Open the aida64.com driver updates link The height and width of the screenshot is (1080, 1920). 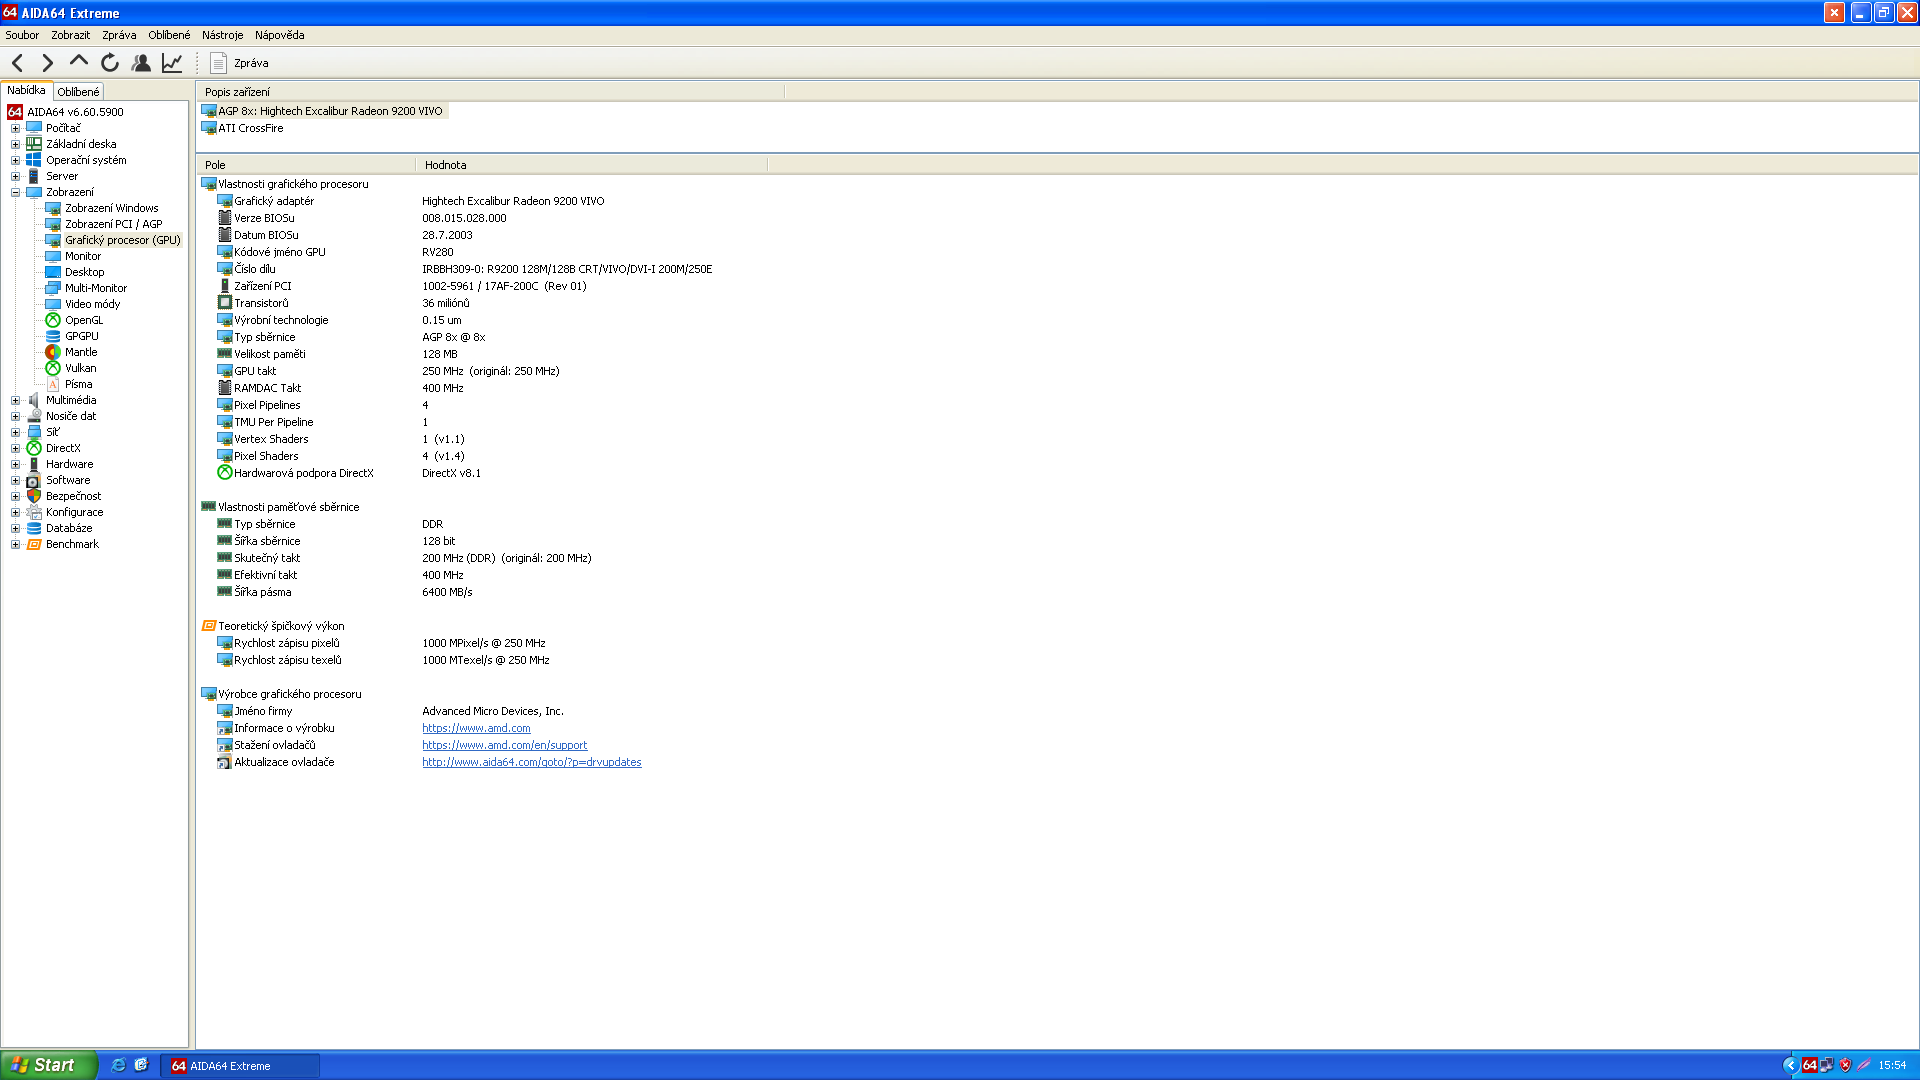click(531, 762)
